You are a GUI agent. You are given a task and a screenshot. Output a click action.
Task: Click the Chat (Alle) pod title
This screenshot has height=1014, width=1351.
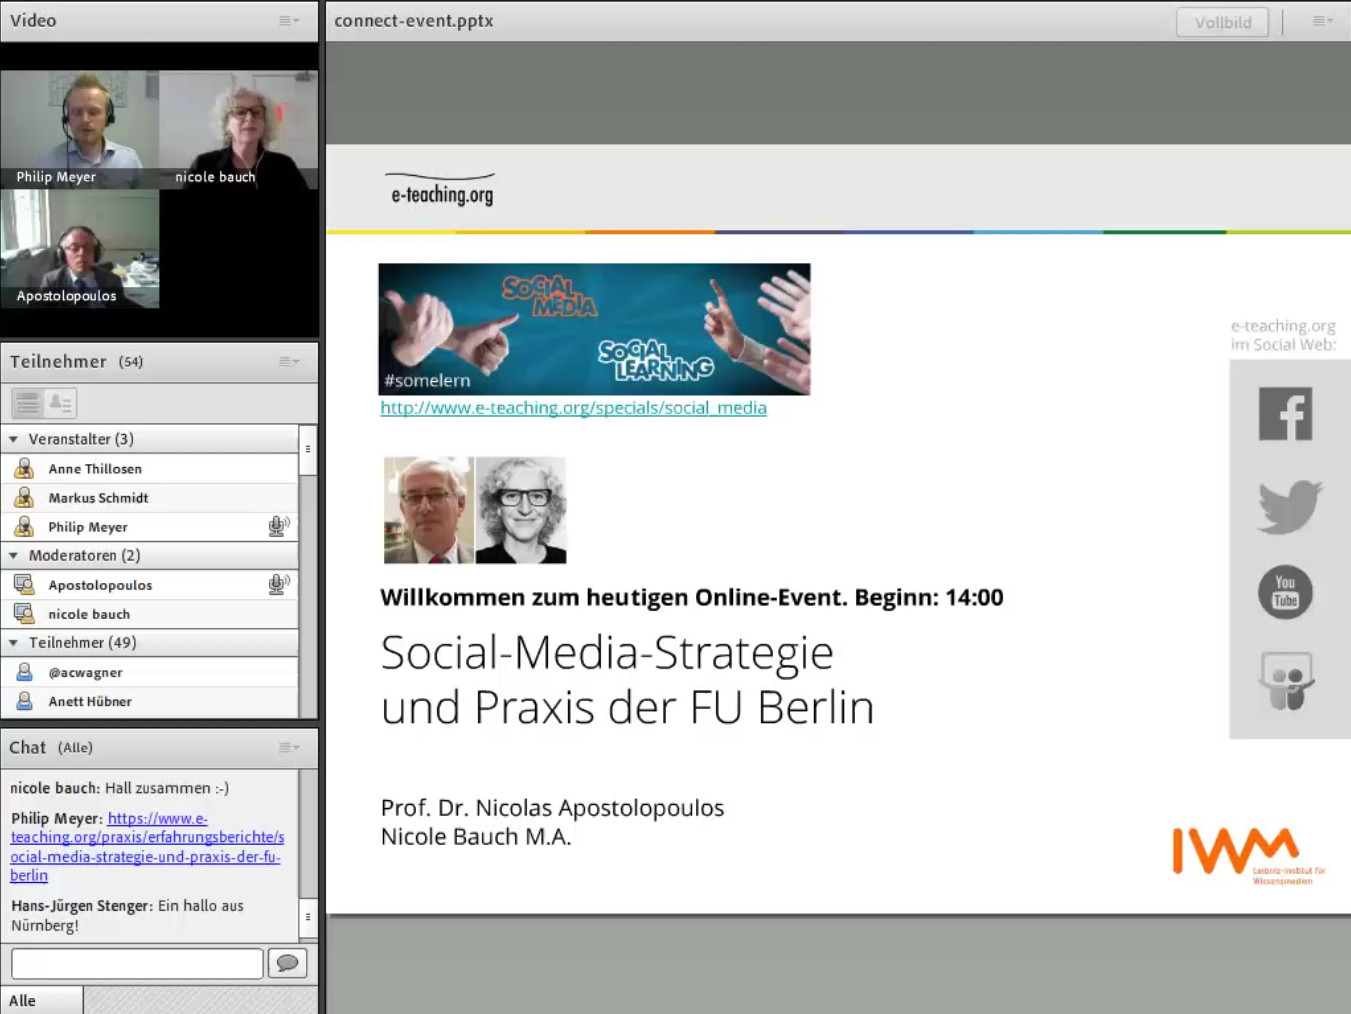(51, 747)
